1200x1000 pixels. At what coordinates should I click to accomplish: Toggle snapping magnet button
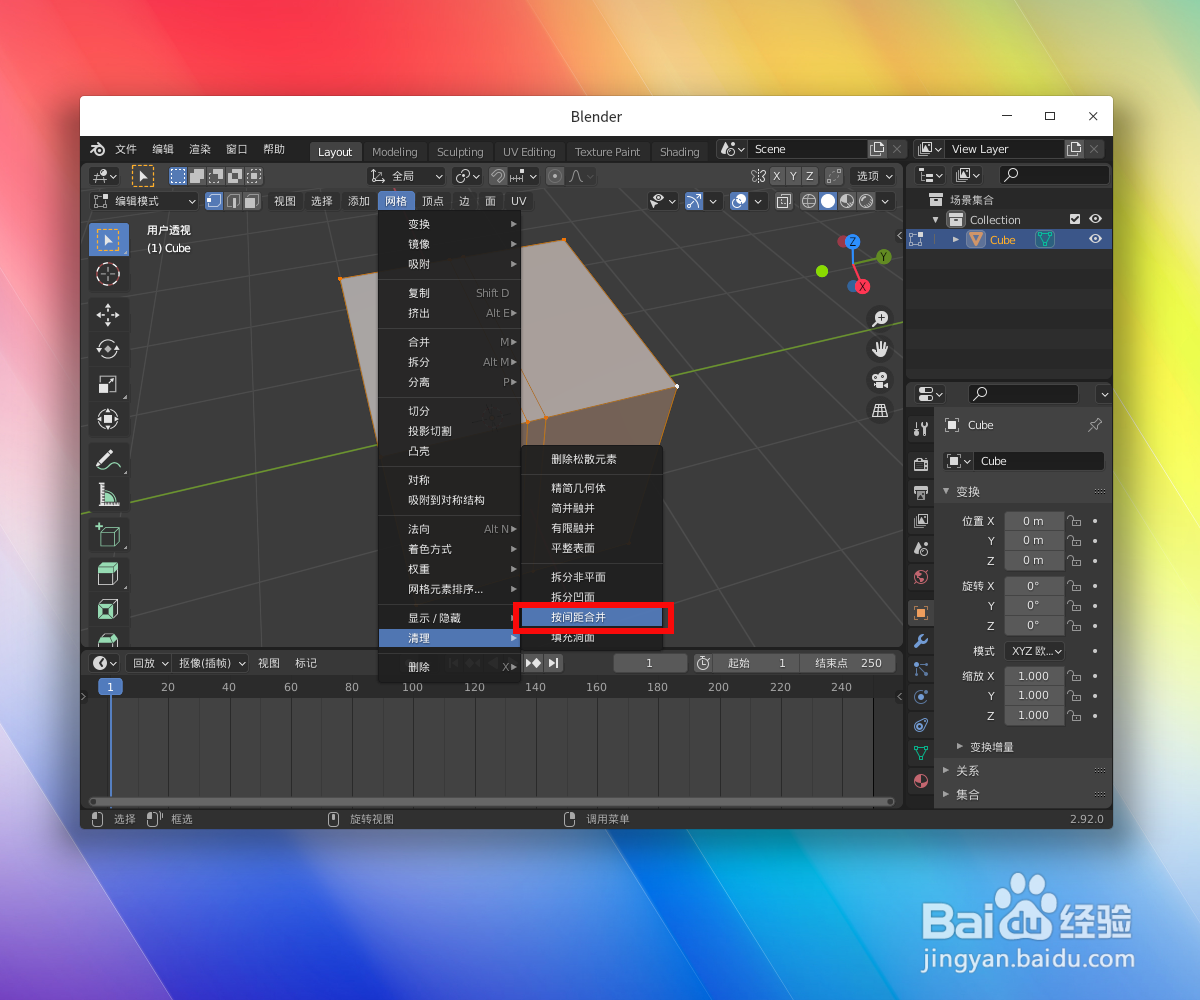click(x=498, y=176)
